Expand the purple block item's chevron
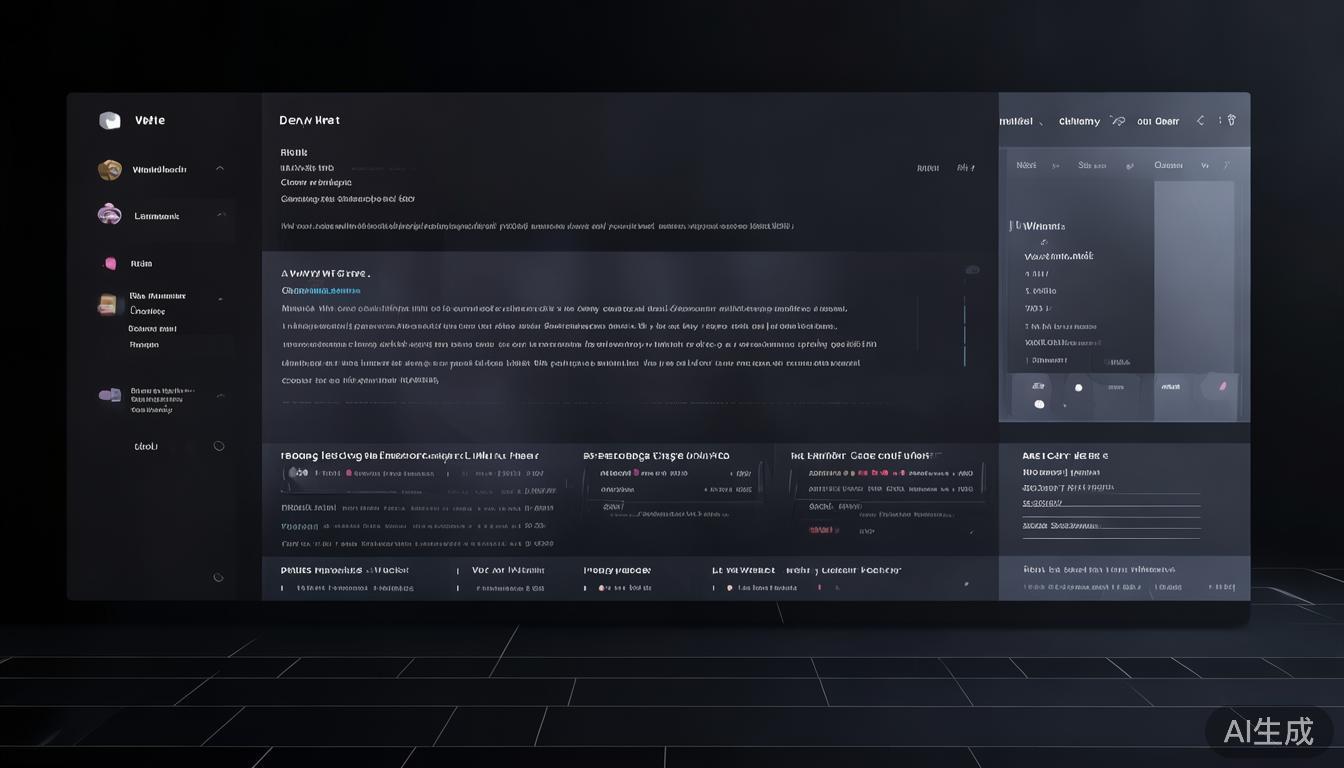The image size is (1344, 768). pyautogui.click(x=221, y=396)
